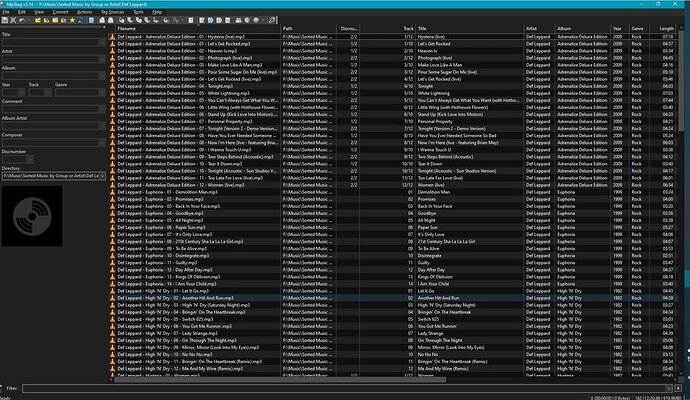Open the Composer field dropdown arrow
The image size is (690, 400).
(102, 143)
